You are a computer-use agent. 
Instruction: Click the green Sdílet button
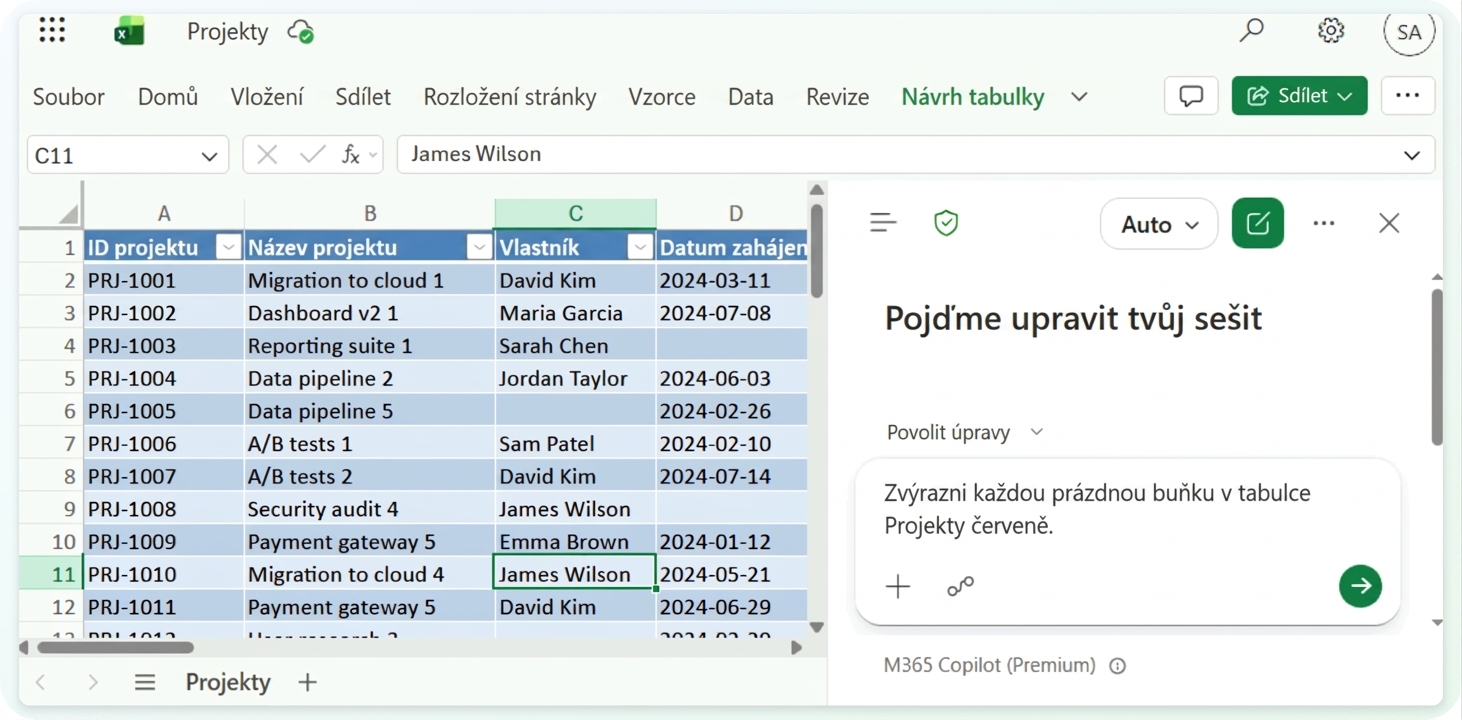1299,96
